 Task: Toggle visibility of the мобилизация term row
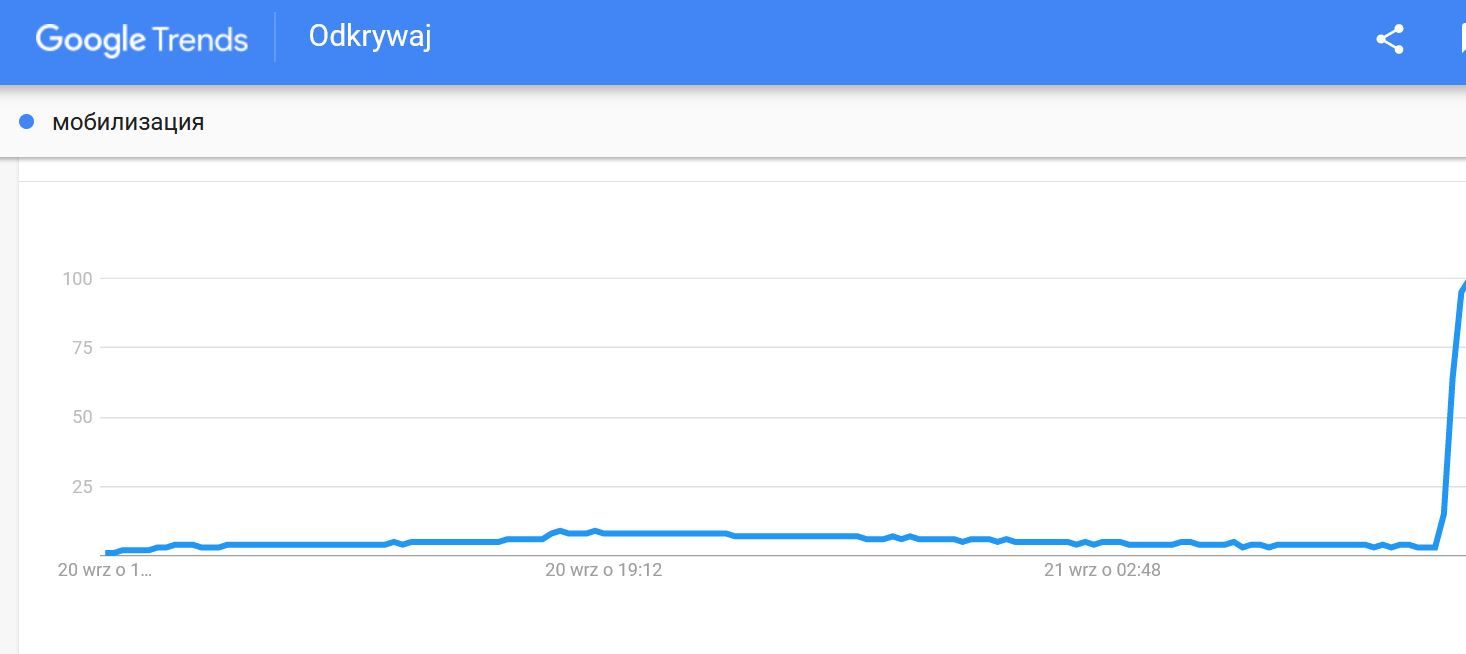coord(128,121)
